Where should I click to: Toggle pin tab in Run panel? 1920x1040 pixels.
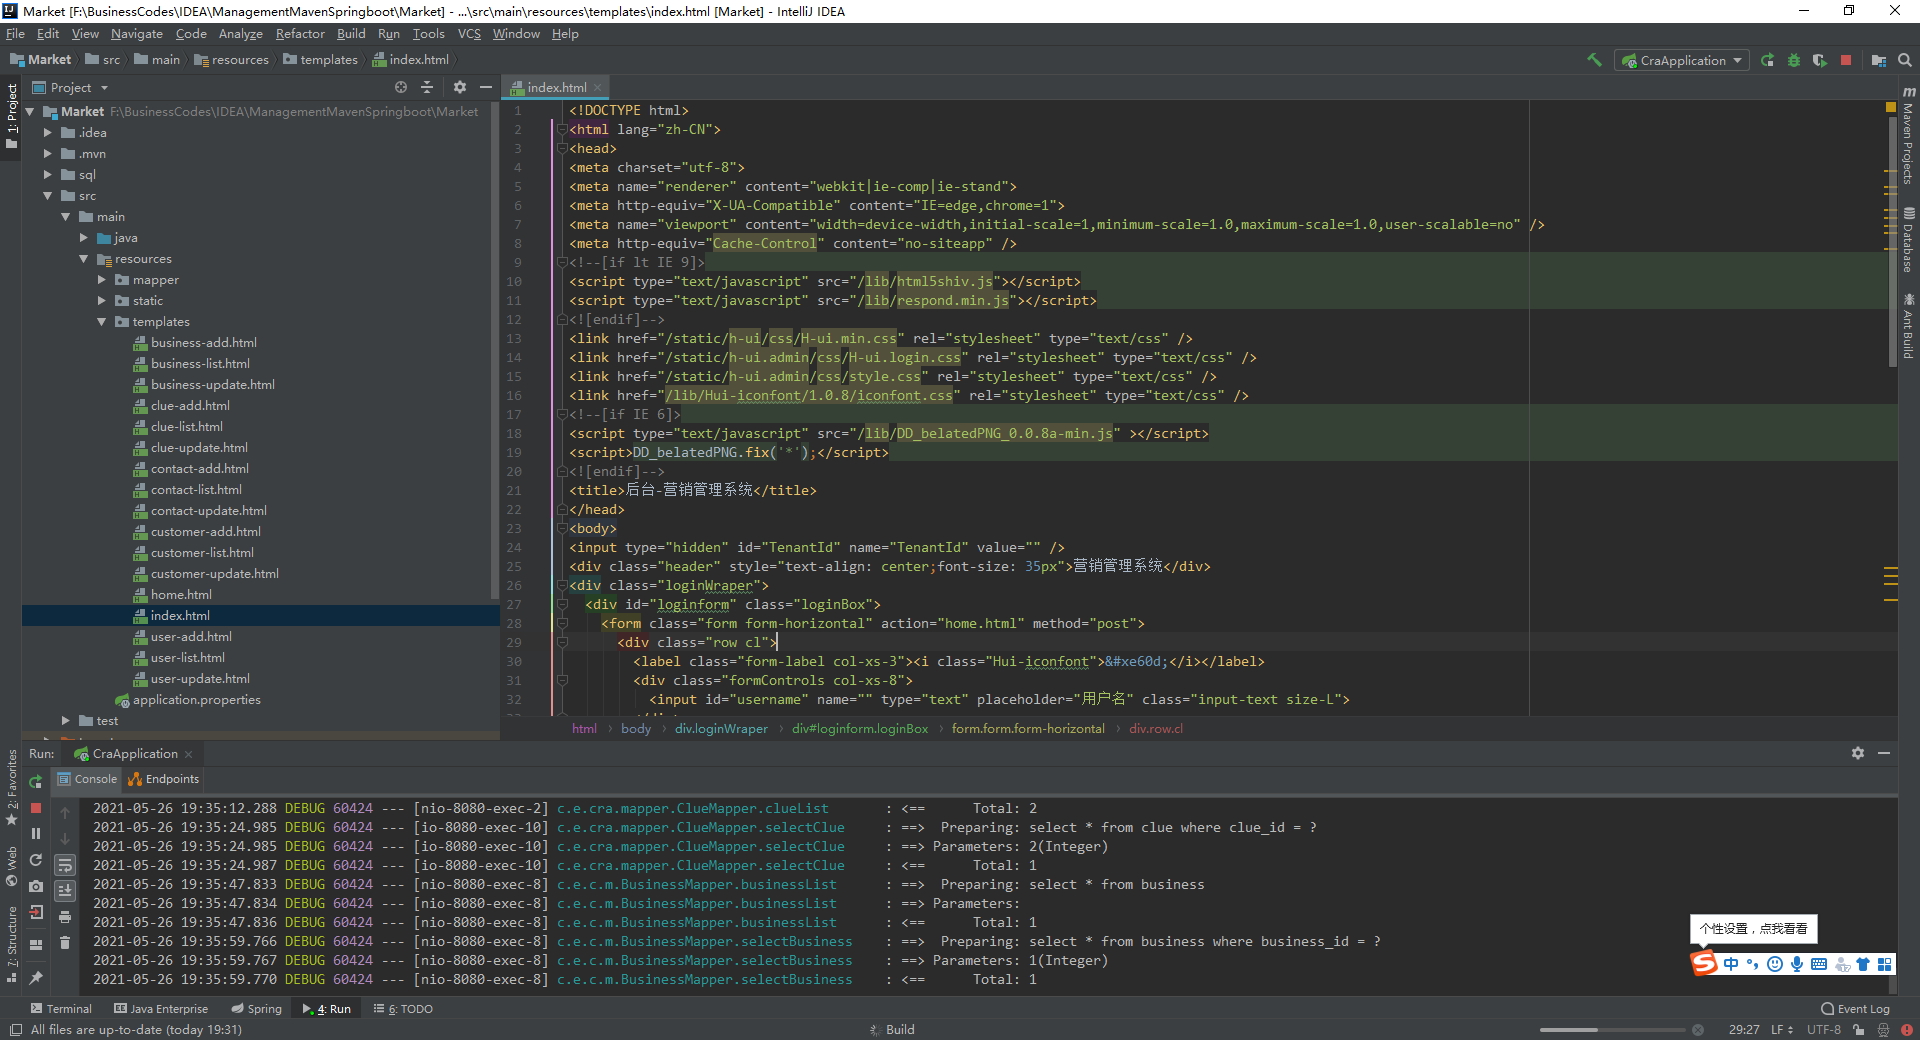[36, 977]
